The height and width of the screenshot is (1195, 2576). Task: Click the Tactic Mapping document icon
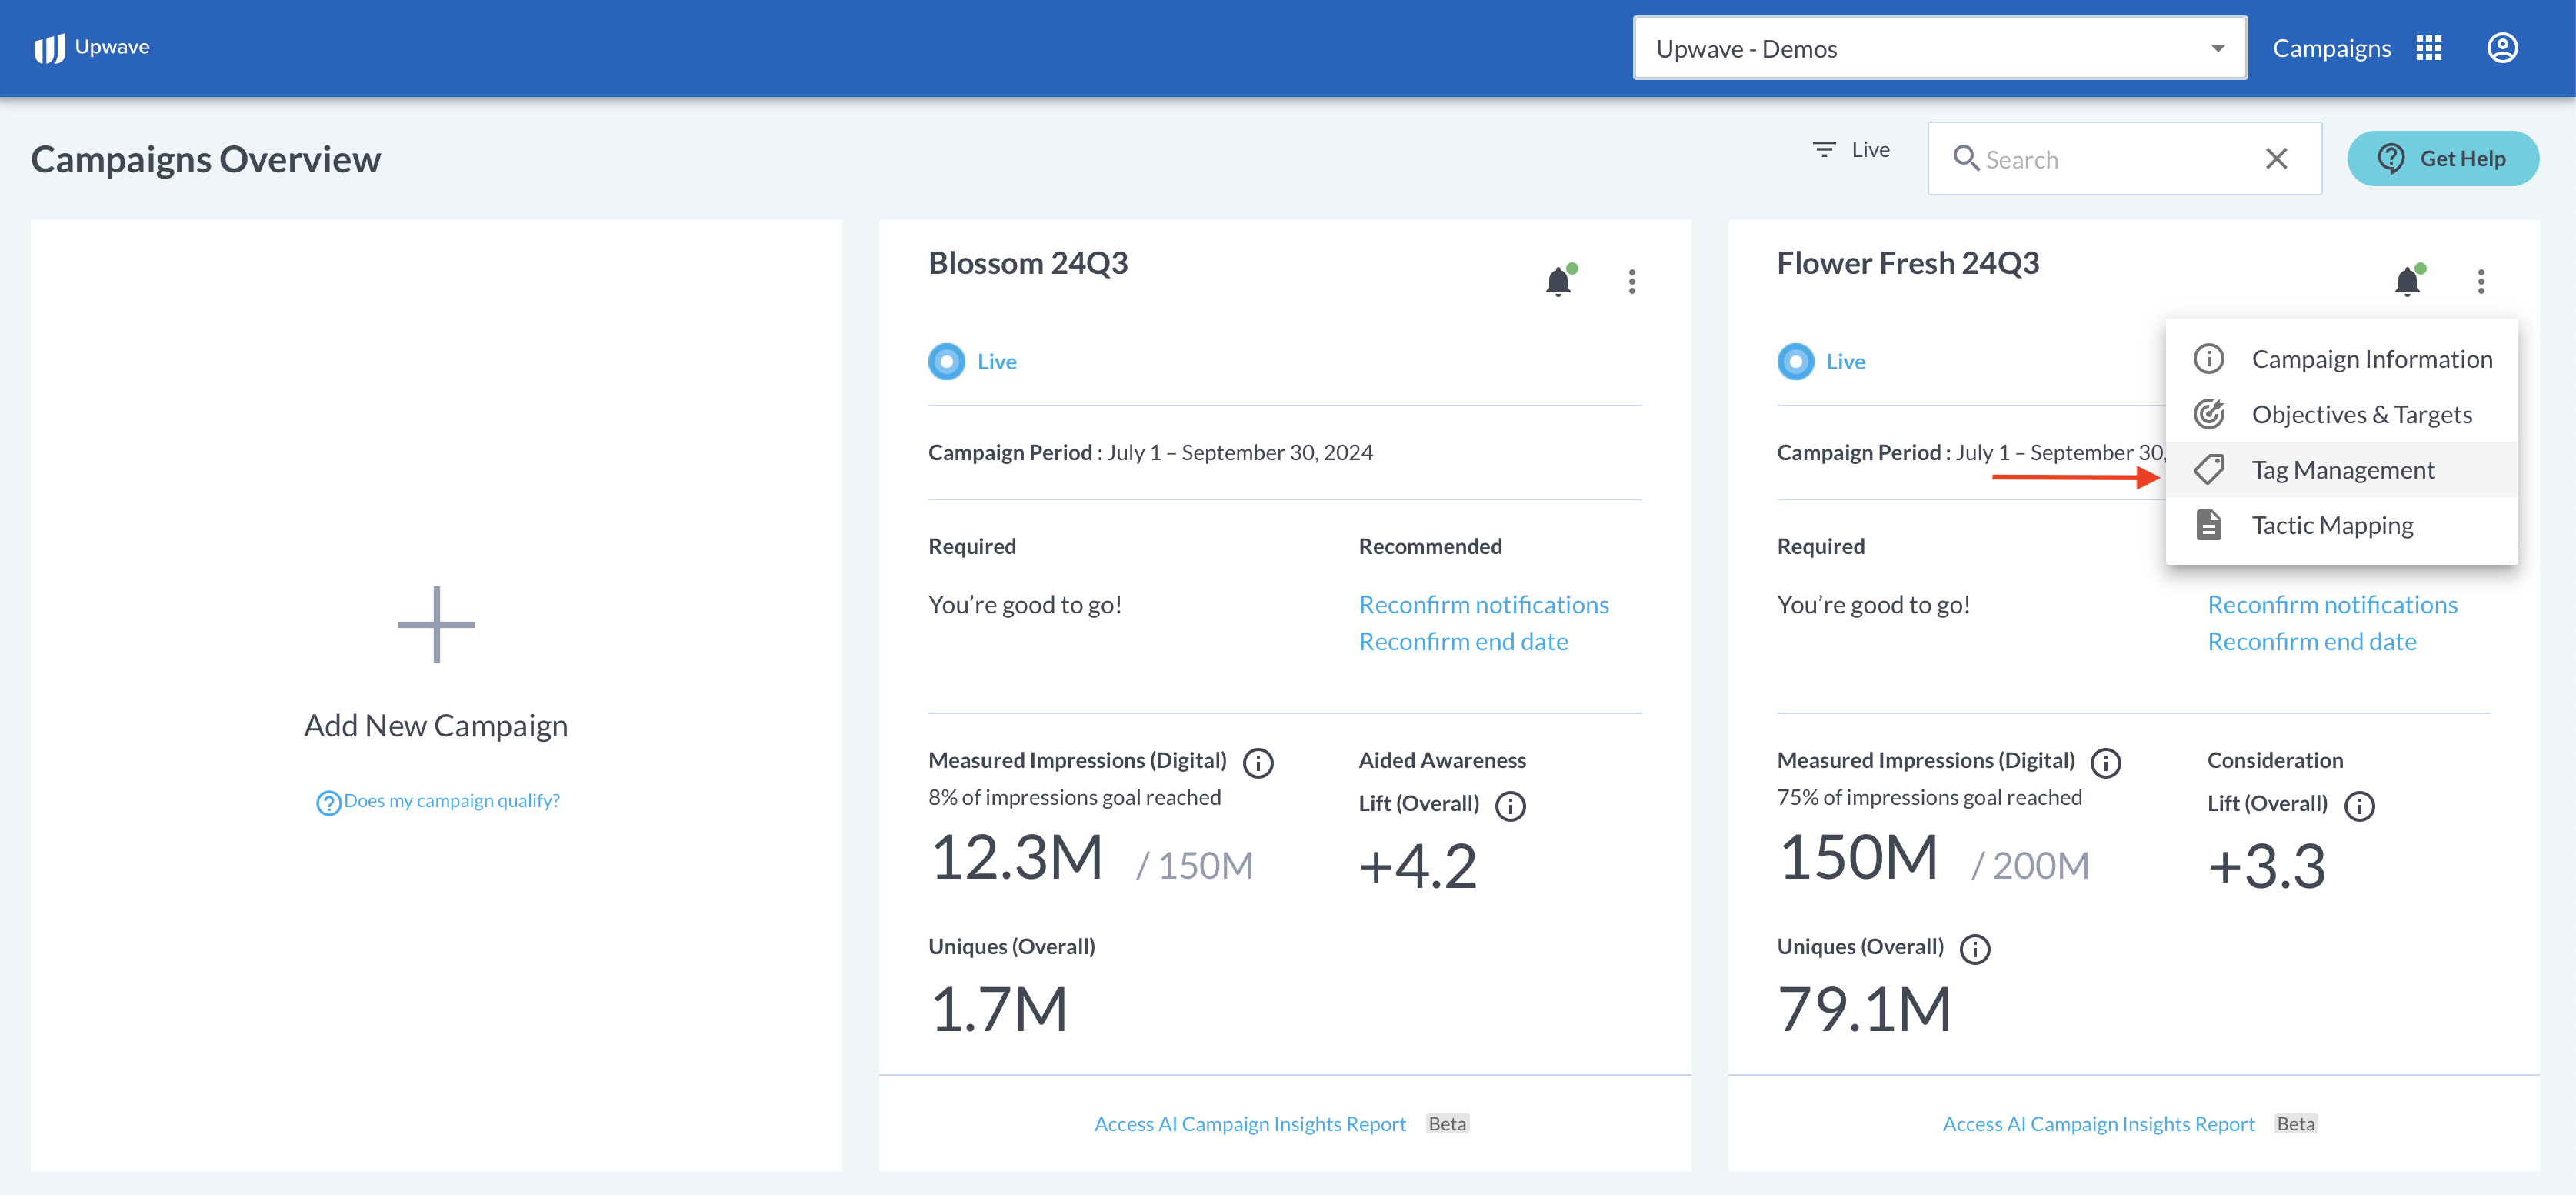pyautogui.click(x=2208, y=525)
